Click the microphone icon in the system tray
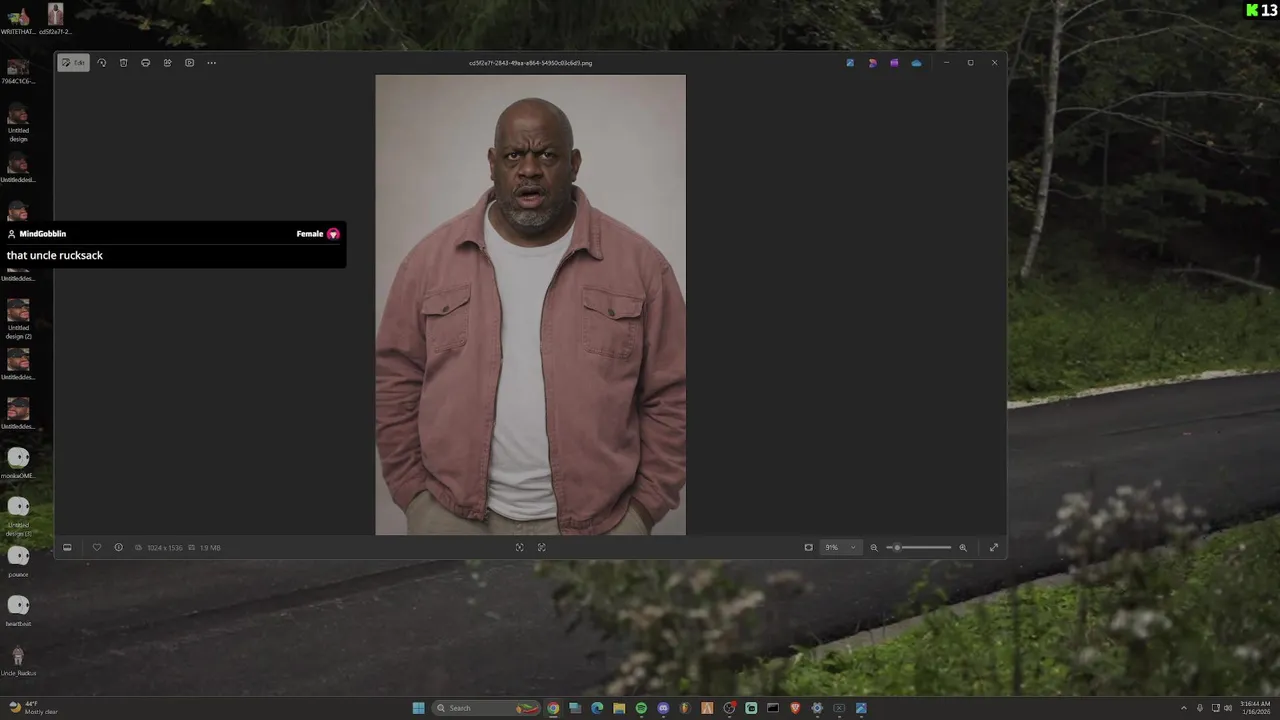This screenshot has width=1280, height=720. (1200, 708)
